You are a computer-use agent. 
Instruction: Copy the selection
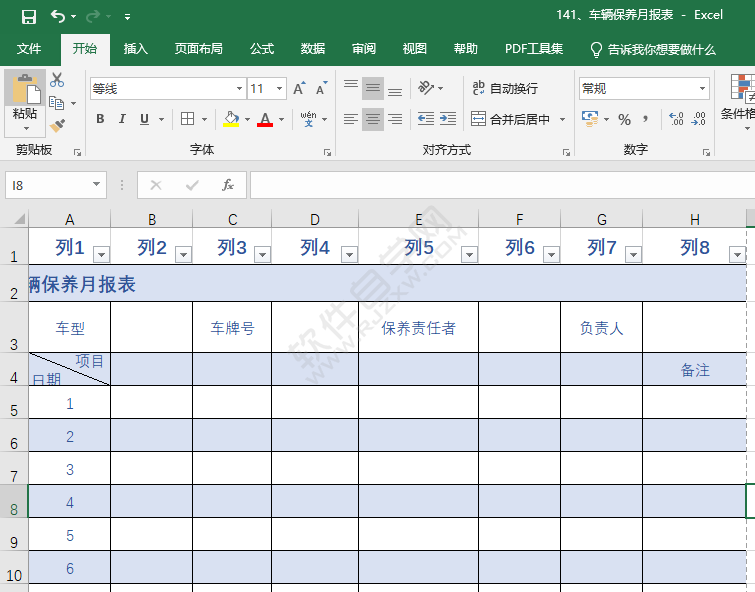[57, 103]
